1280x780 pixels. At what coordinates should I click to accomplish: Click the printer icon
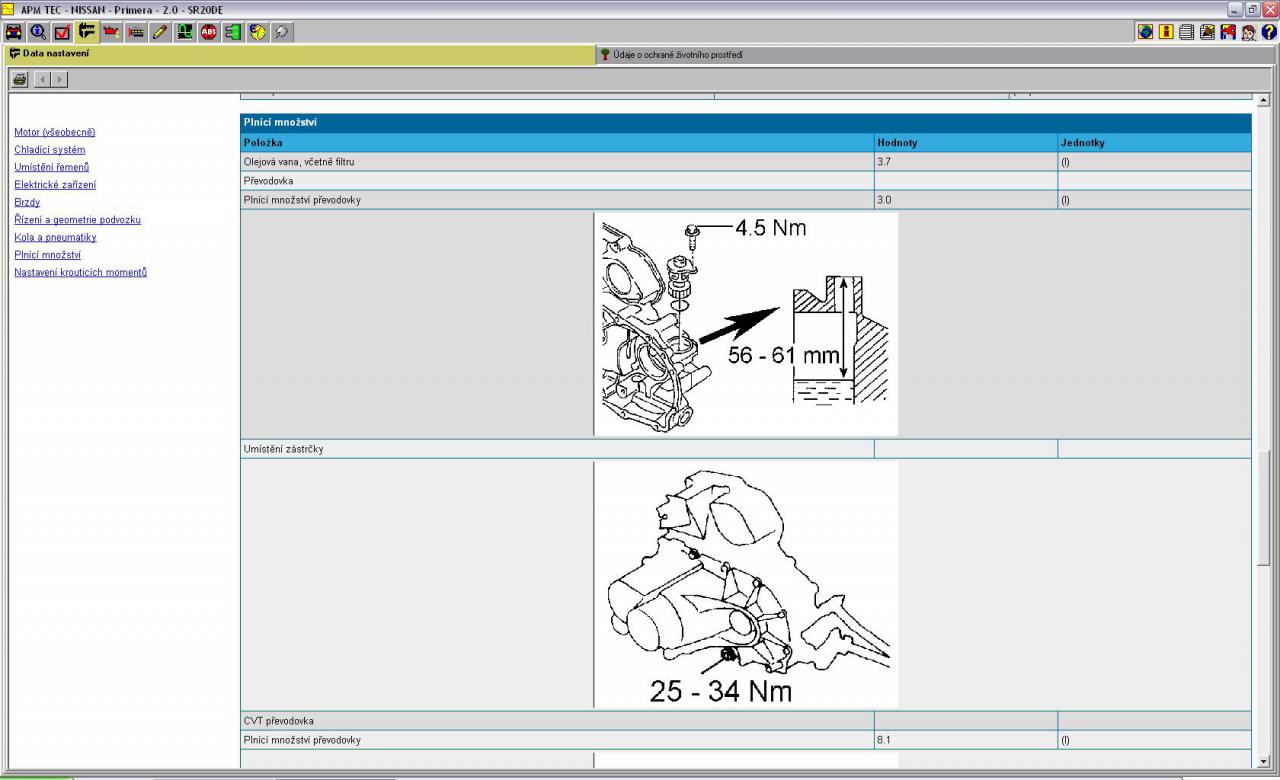[20, 79]
